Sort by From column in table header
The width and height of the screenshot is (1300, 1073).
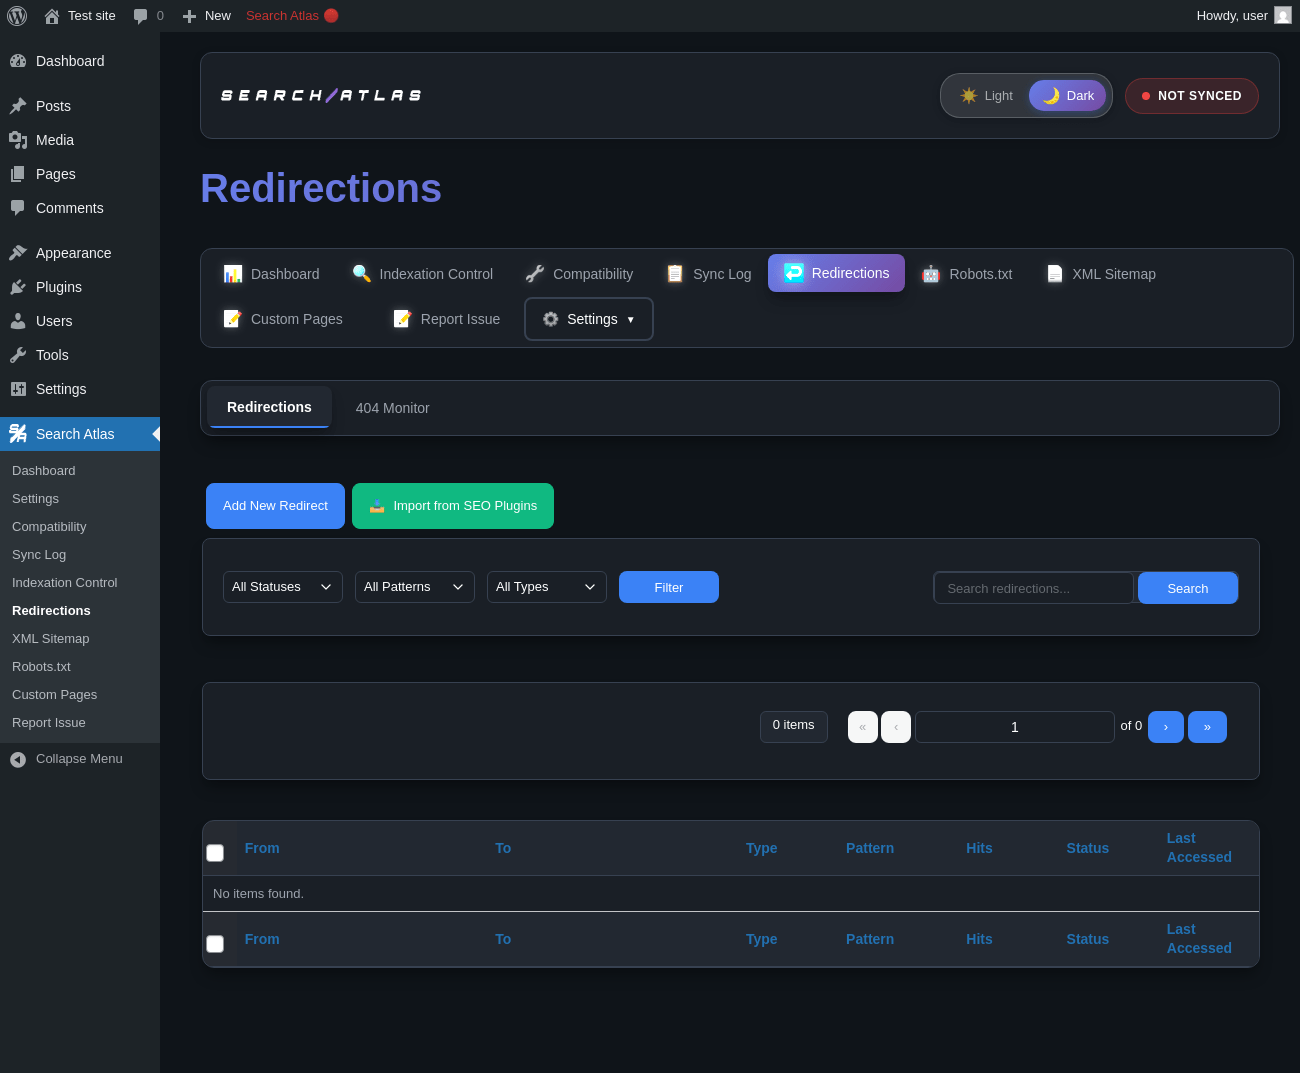tap(262, 848)
